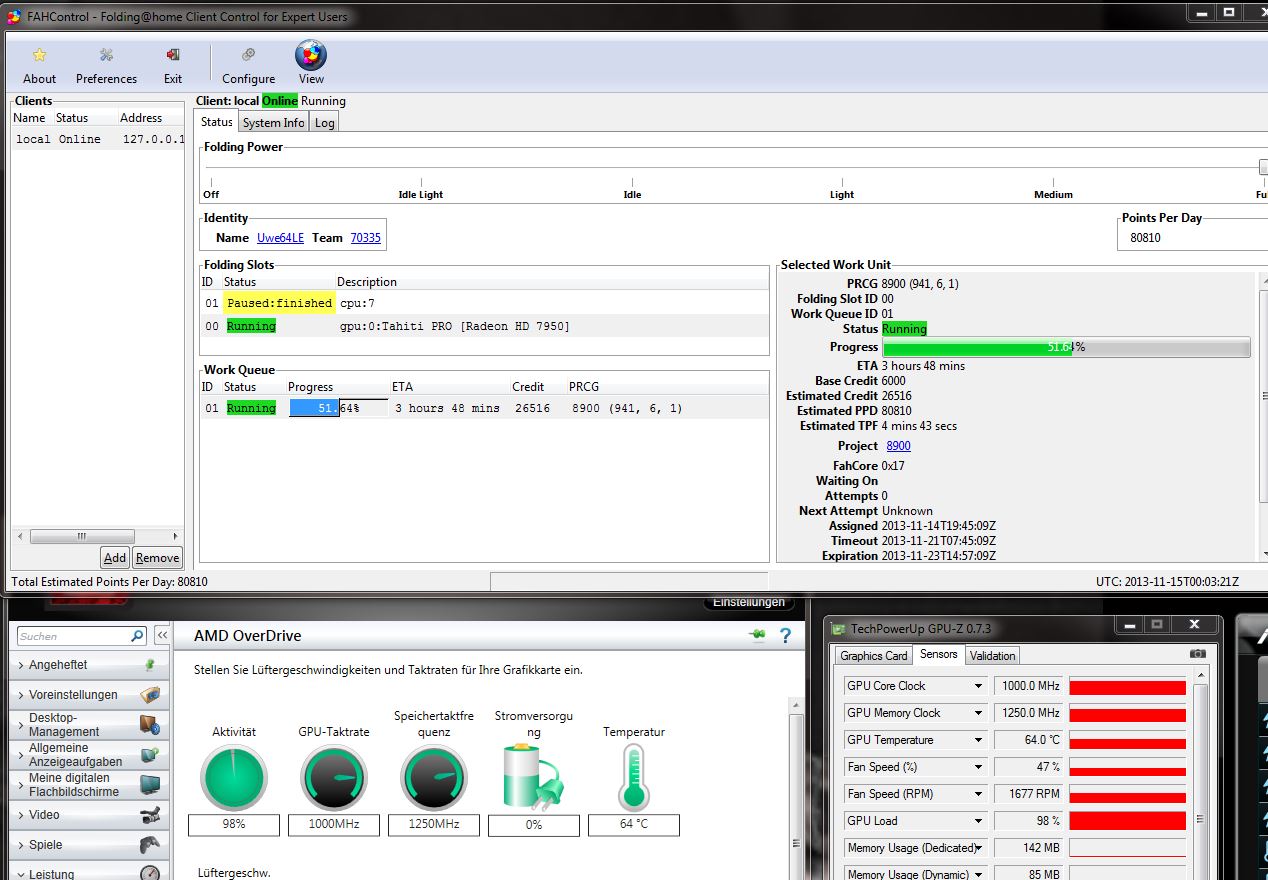This screenshot has width=1268, height=880.
Task: Click the Aktivität gauge icon
Action: pos(233,778)
